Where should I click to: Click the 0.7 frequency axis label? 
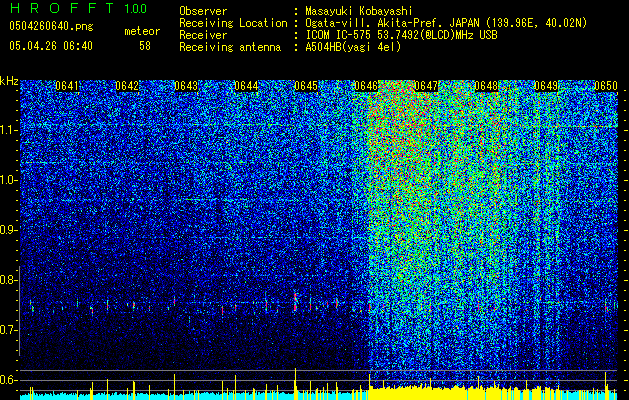[x=9, y=330]
